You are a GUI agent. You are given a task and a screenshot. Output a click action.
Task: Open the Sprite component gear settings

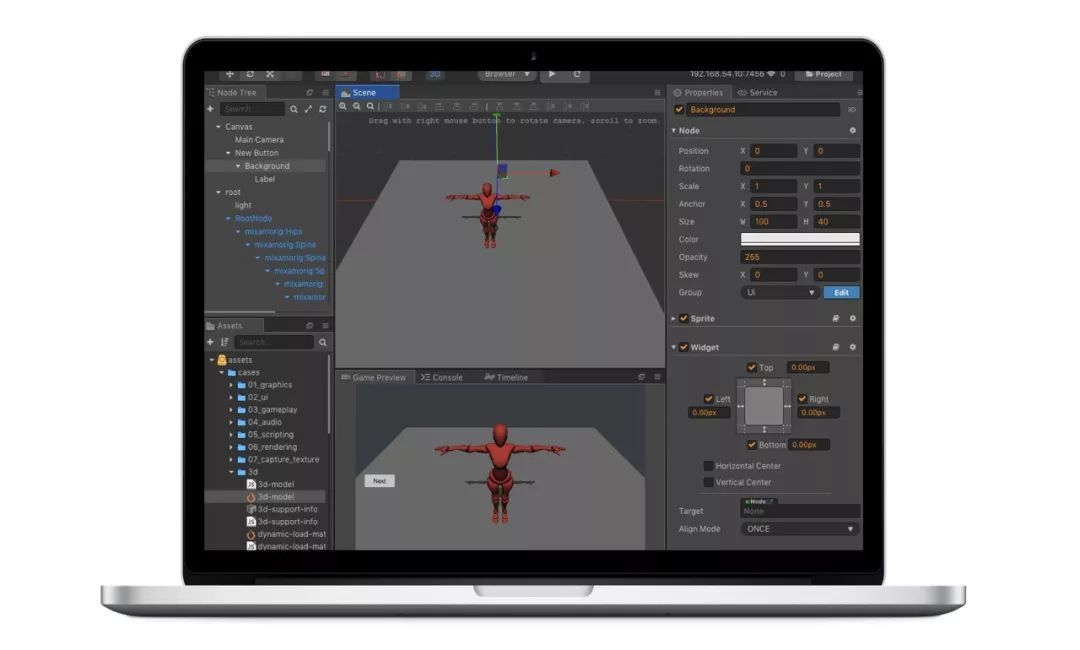point(853,319)
